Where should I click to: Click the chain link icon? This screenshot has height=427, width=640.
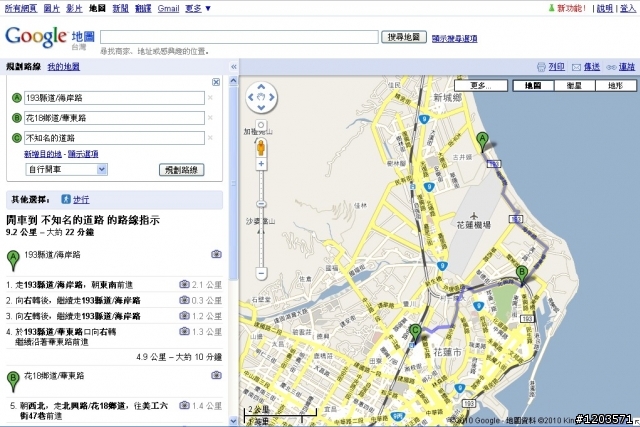tap(611, 67)
